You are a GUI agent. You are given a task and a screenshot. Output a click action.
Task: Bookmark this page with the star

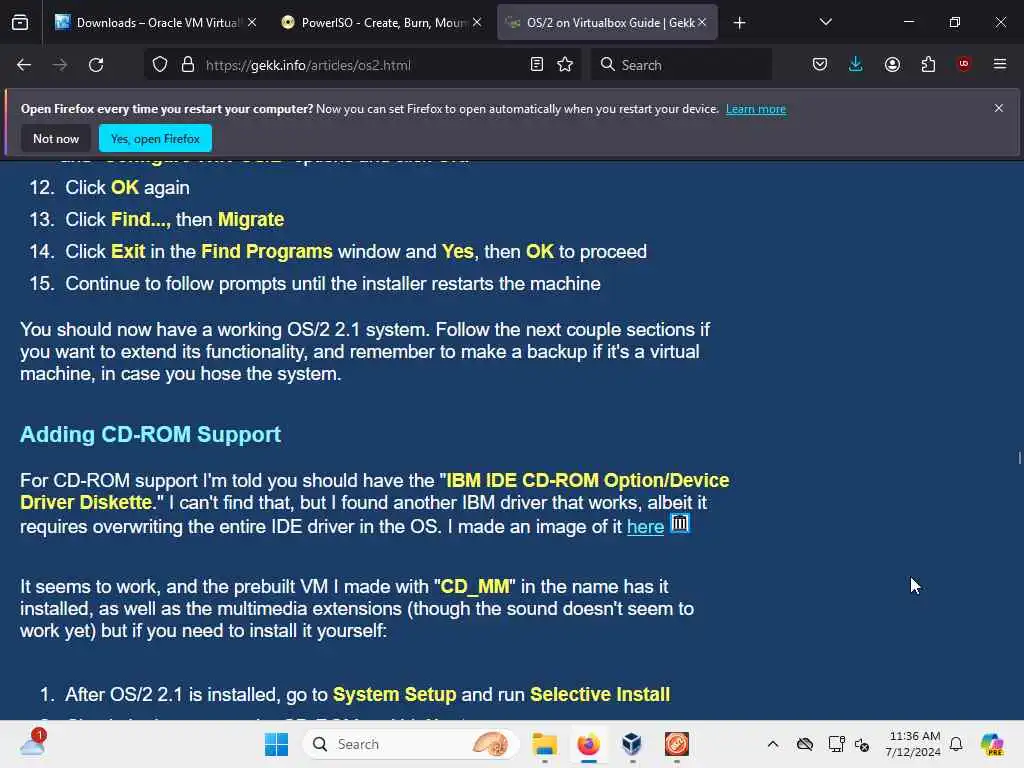566,65
